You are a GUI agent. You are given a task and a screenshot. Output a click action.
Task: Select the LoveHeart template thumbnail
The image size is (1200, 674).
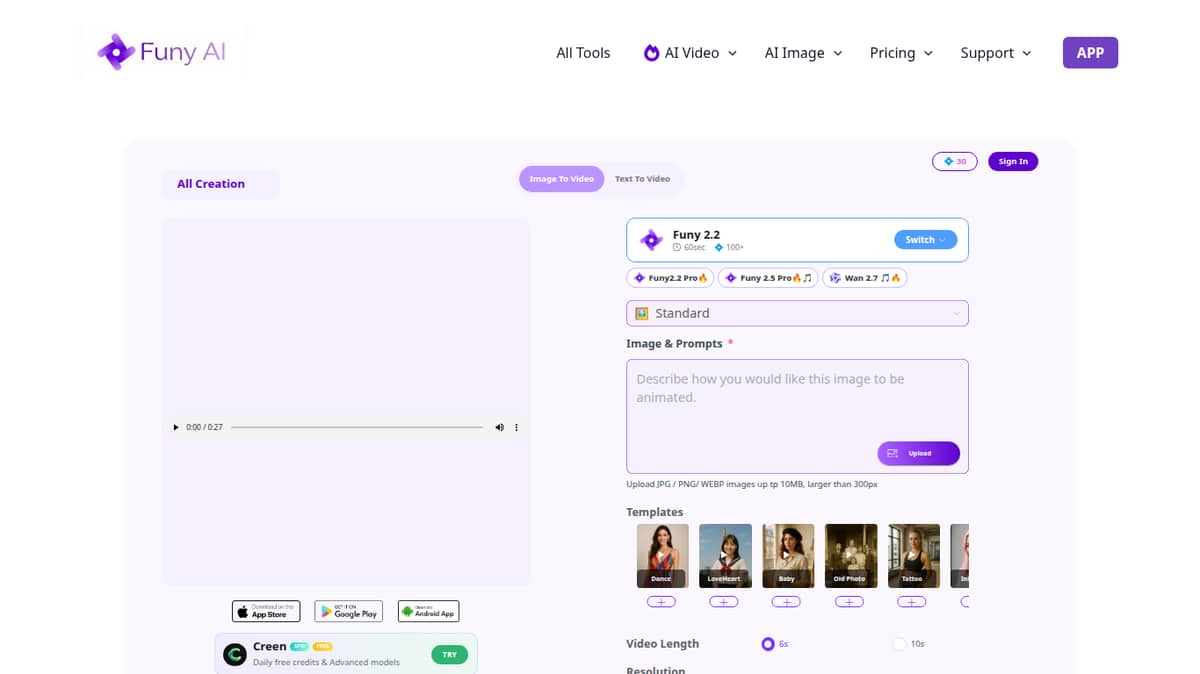(x=725, y=555)
